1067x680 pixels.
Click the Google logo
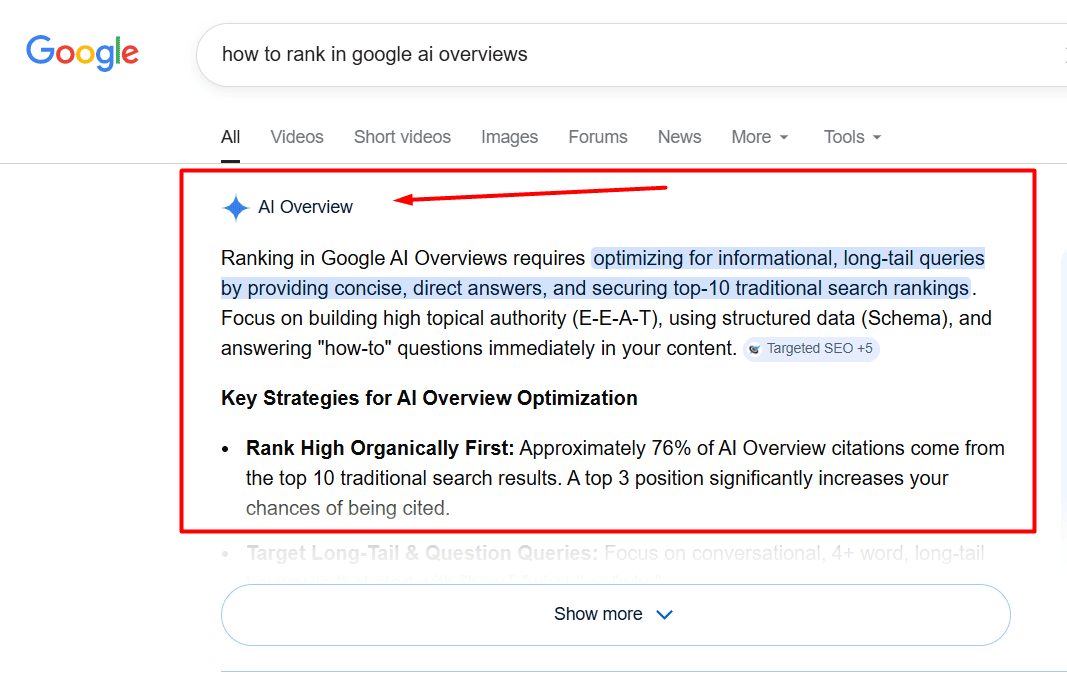pyautogui.click(x=82, y=53)
